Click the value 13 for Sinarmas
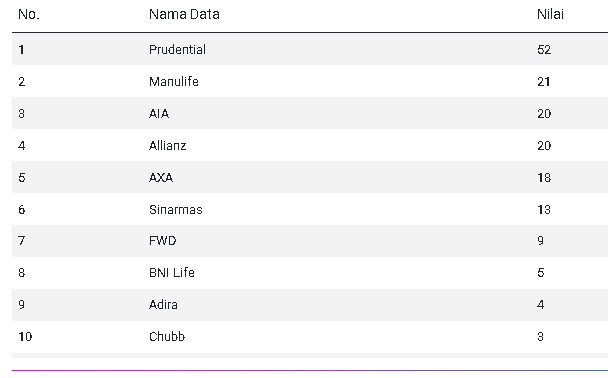This screenshot has width=608, height=378. [x=544, y=209]
